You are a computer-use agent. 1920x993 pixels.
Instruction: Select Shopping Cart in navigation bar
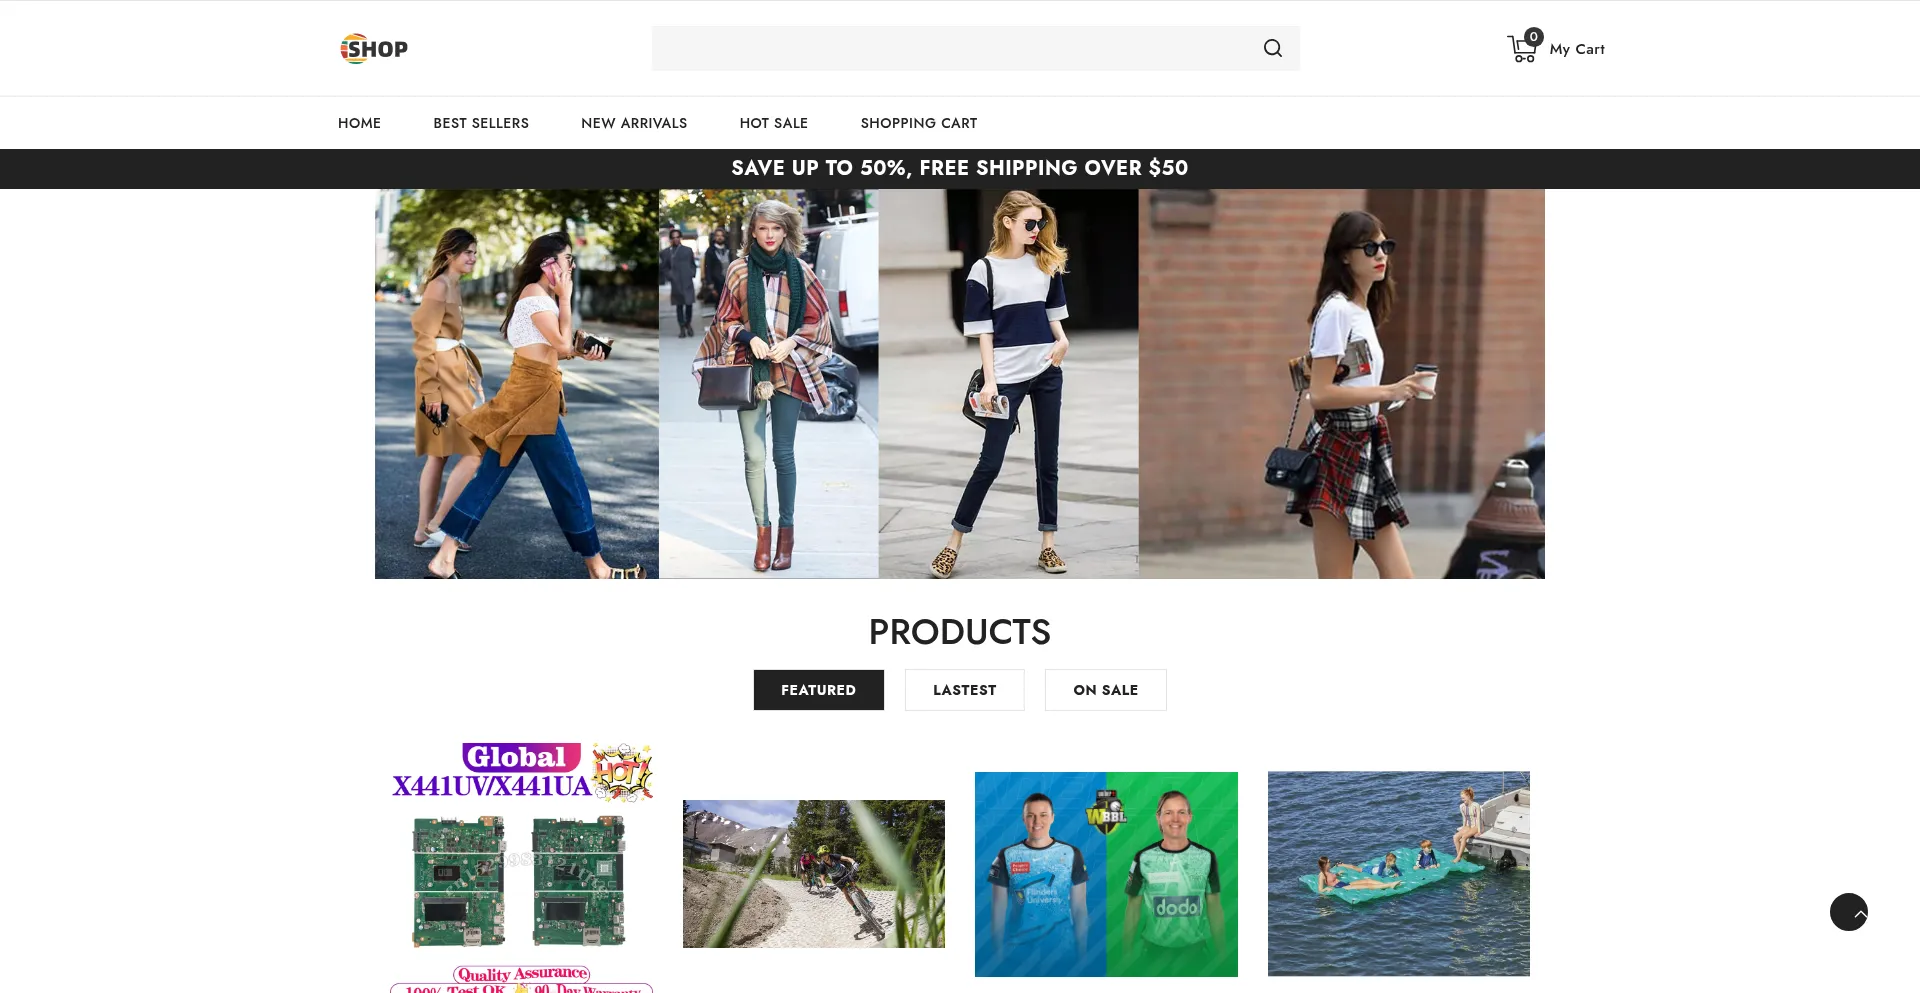(x=918, y=123)
